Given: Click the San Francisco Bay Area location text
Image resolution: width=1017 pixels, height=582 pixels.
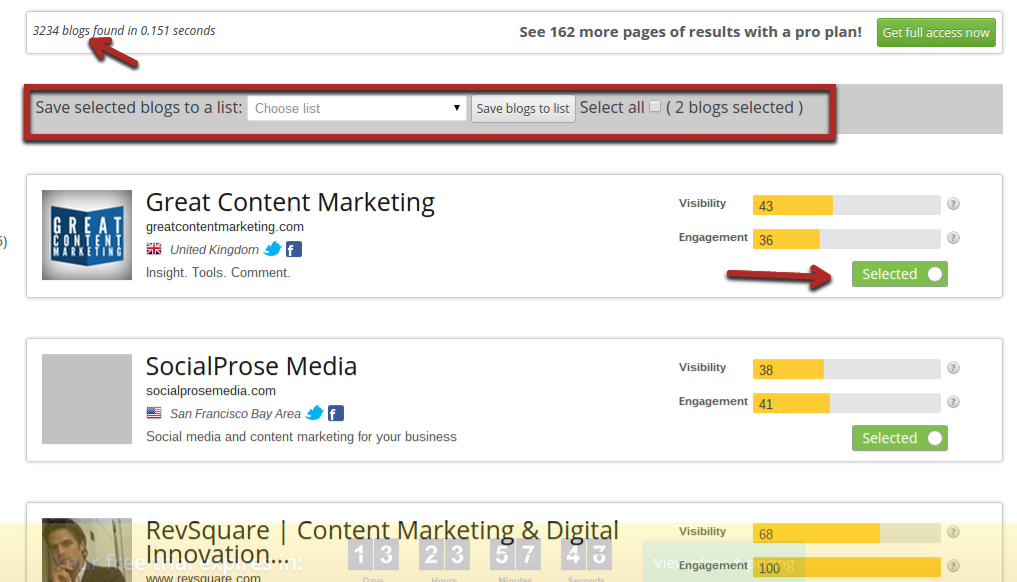Looking at the screenshot, I should click(235, 414).
